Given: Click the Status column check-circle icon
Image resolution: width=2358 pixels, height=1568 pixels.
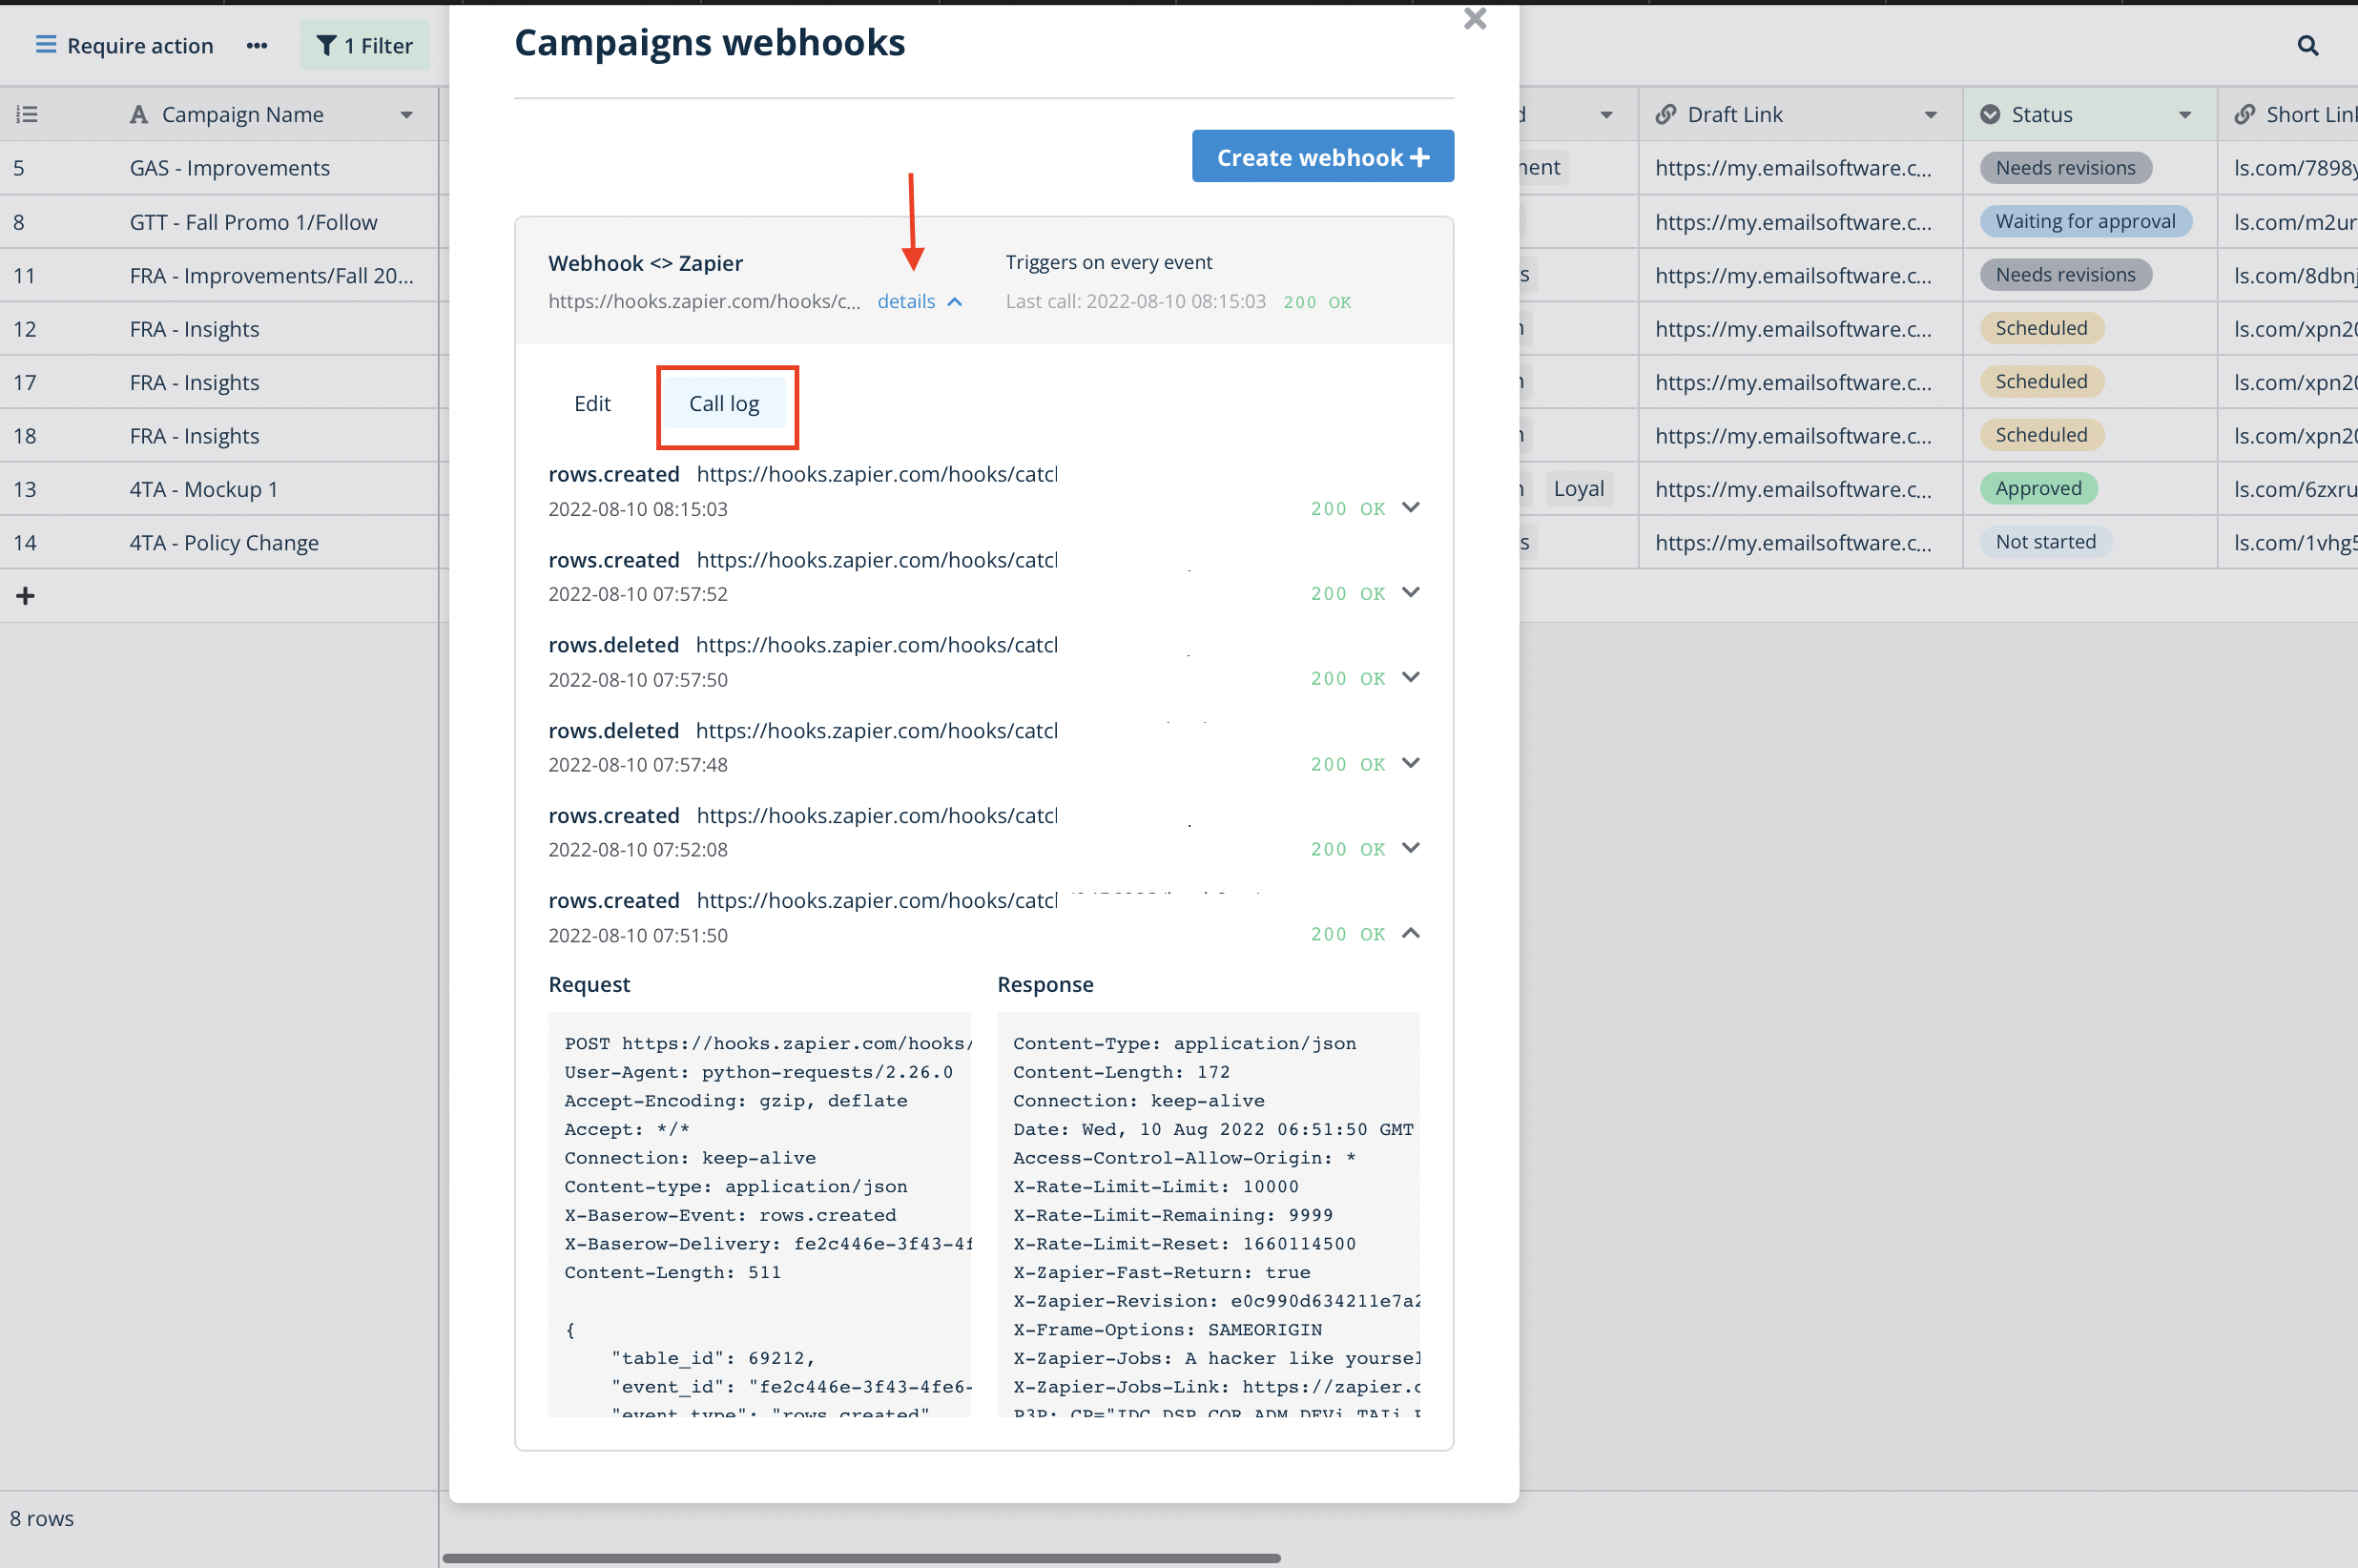Looking at the screenshot, I should pyautogui.click(x=1990, y=115).
